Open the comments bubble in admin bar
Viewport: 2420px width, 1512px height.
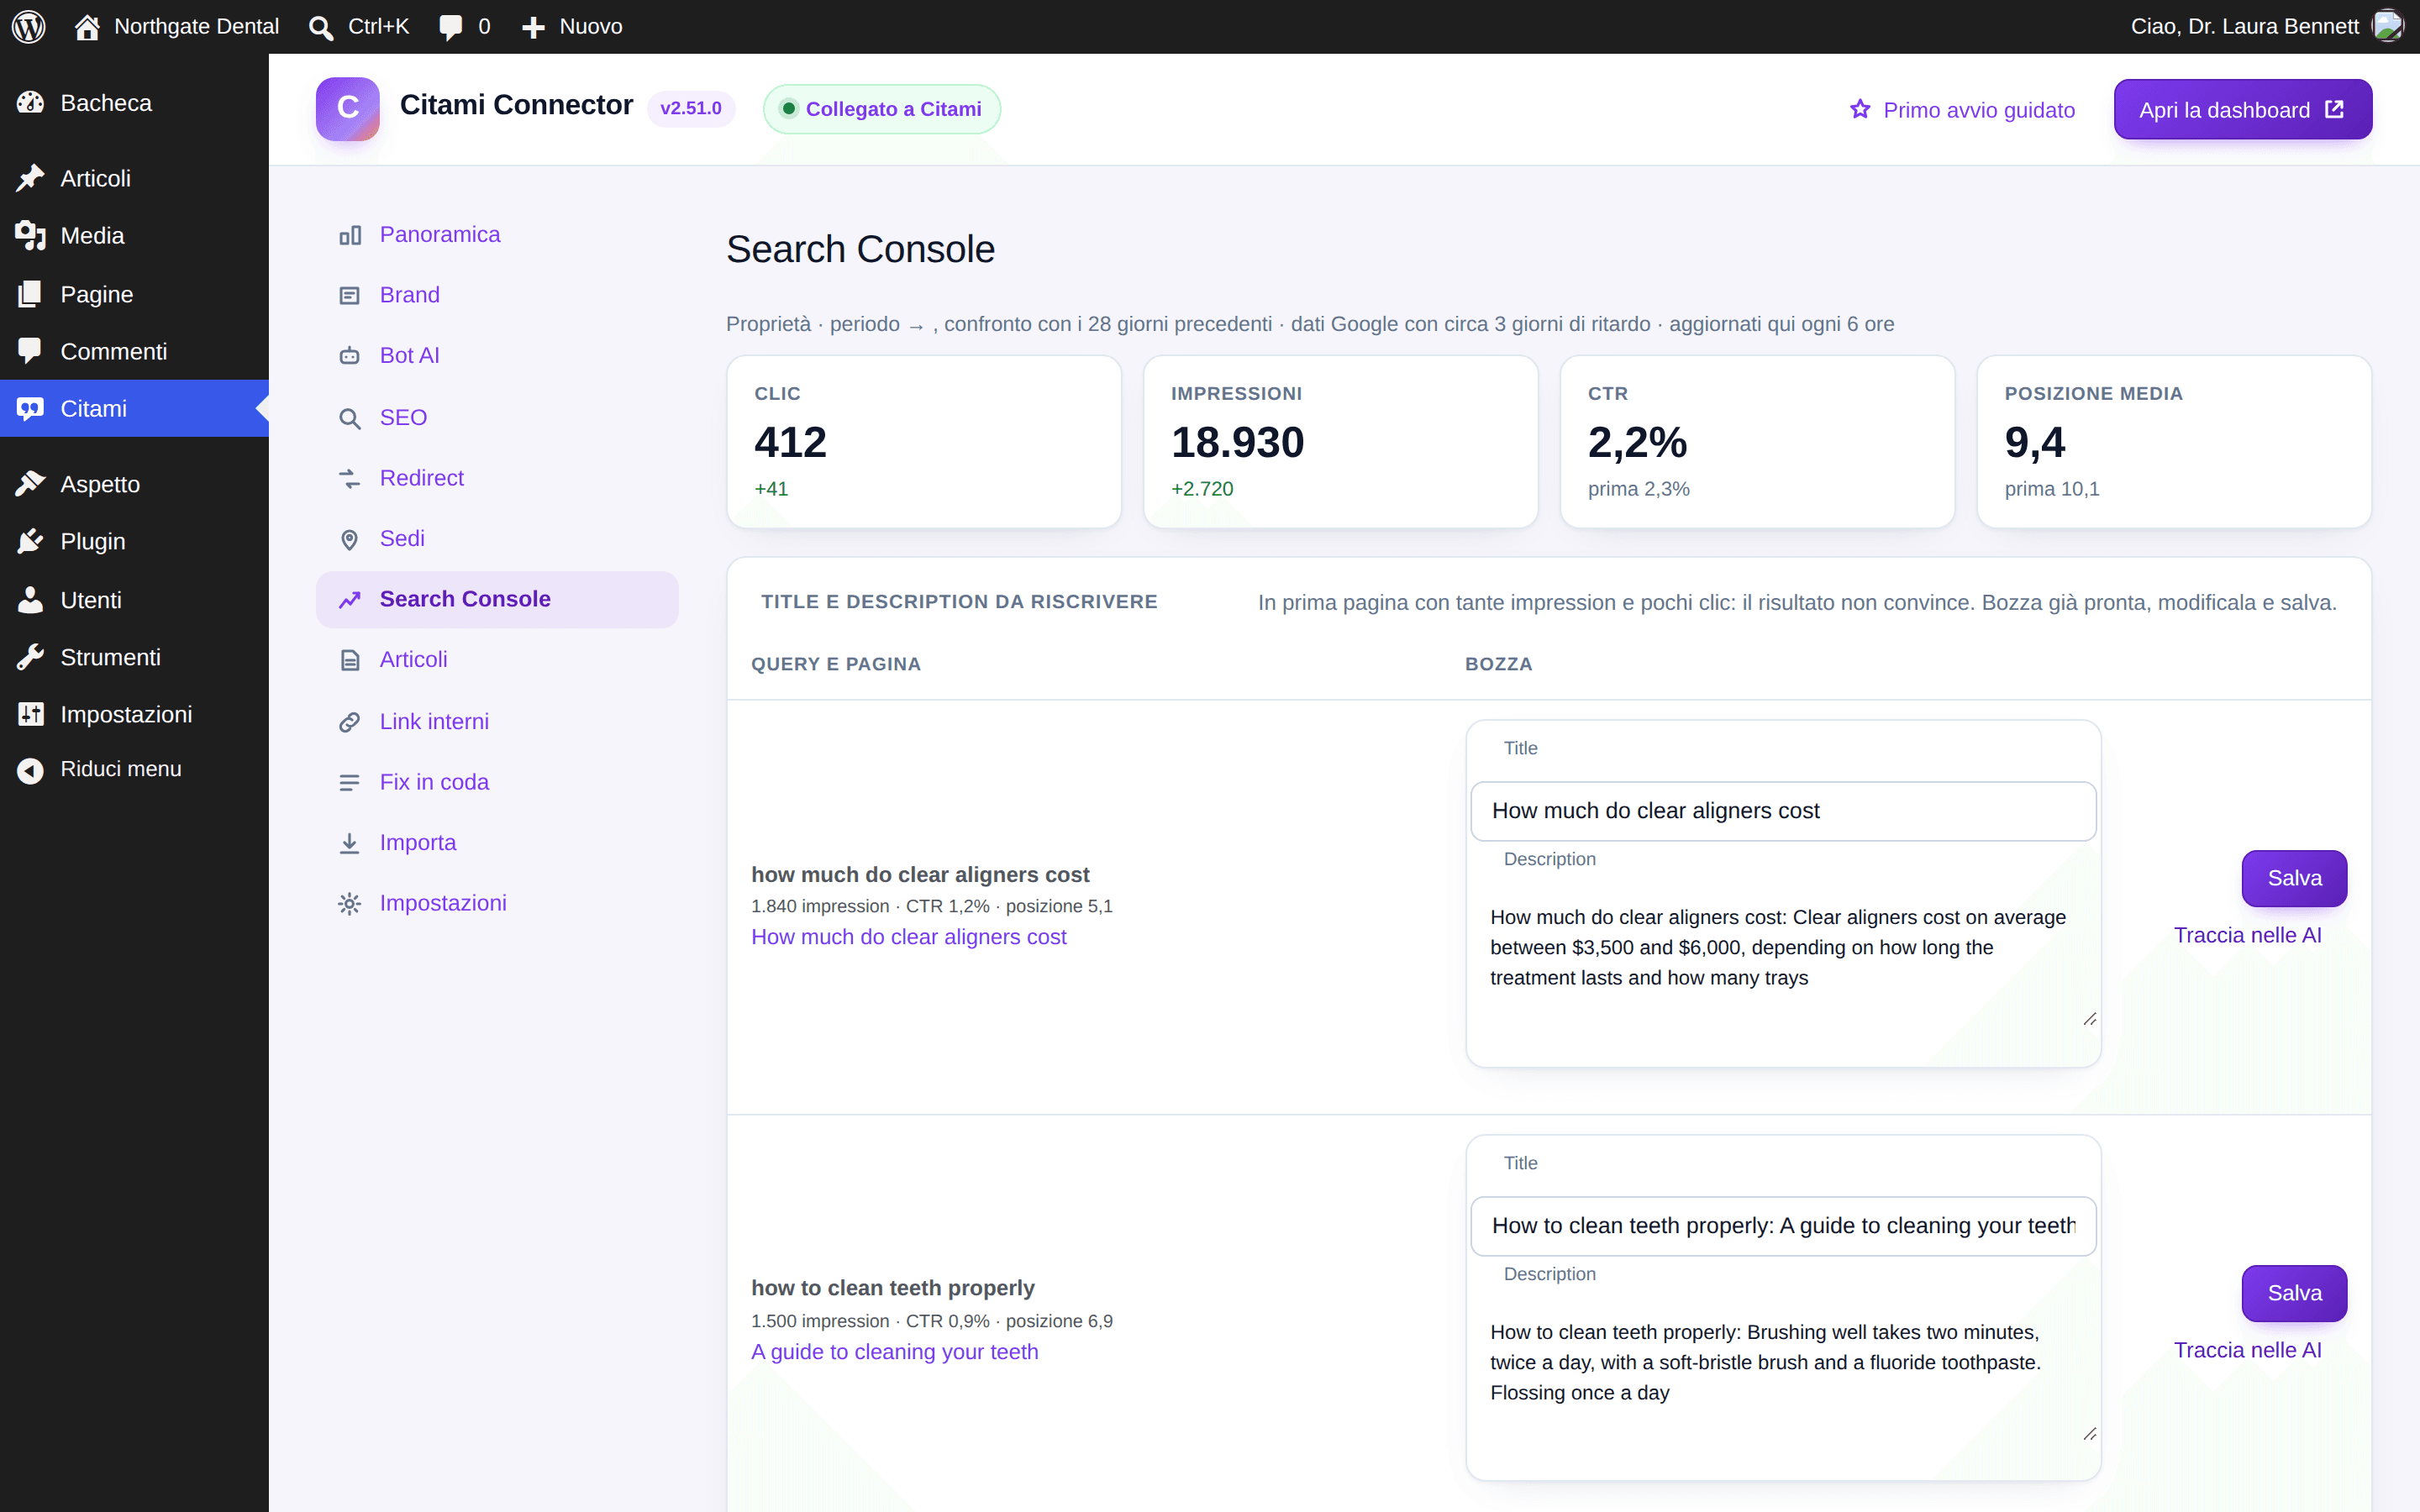point(451,27)
